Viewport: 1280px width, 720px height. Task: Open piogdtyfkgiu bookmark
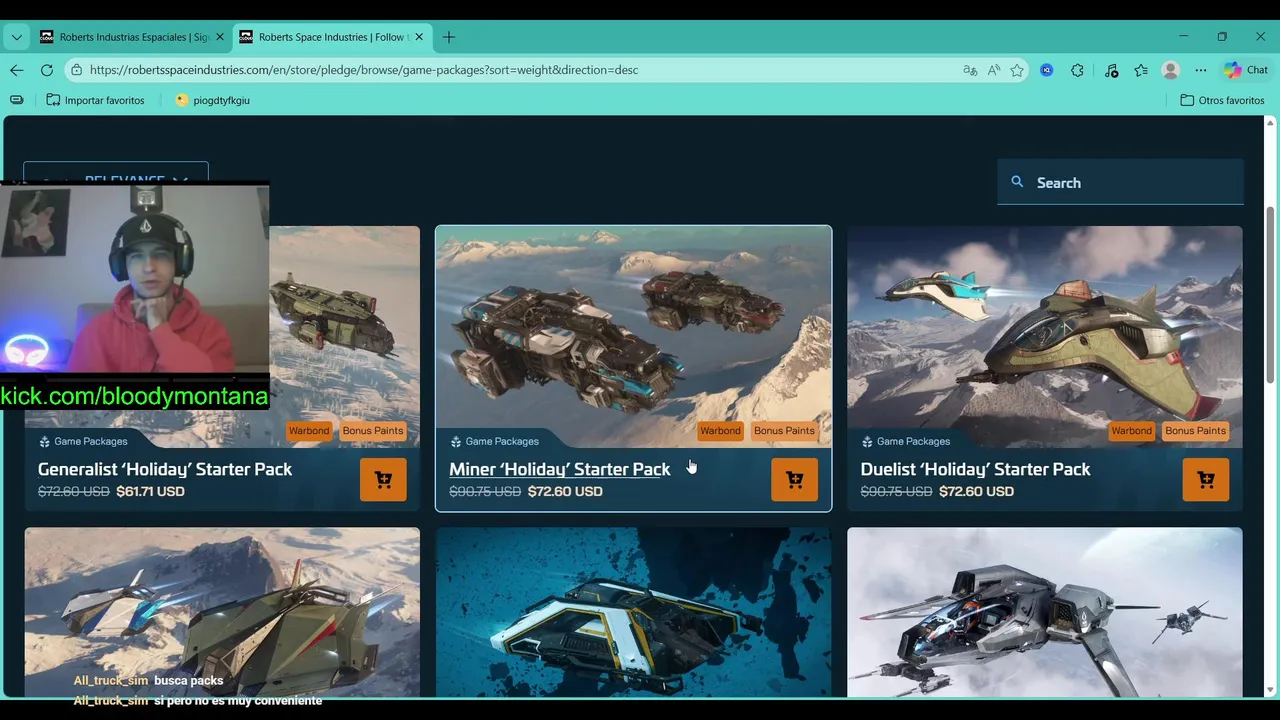tap(212, 100)
